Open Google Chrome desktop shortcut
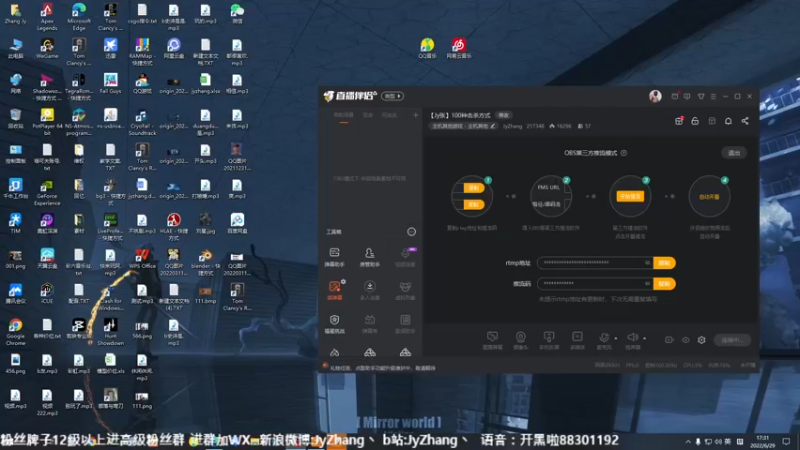This screenshot has height=450, width=800. (15, 332)
